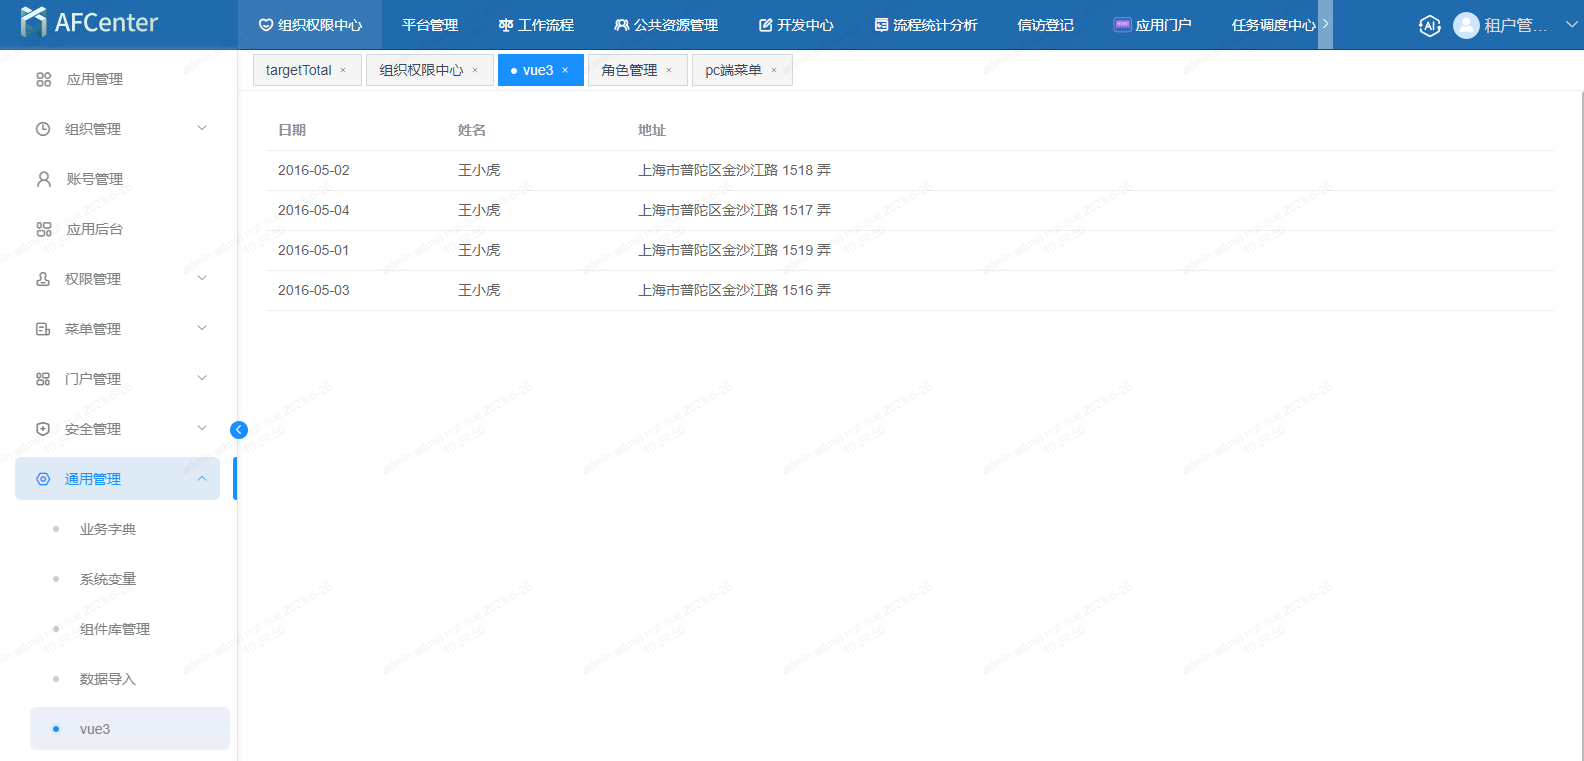The width and height of the screenshot is (1584, 761).
Task: Select the 应用管理 sidebar item
Action: (x=95, y=79)
